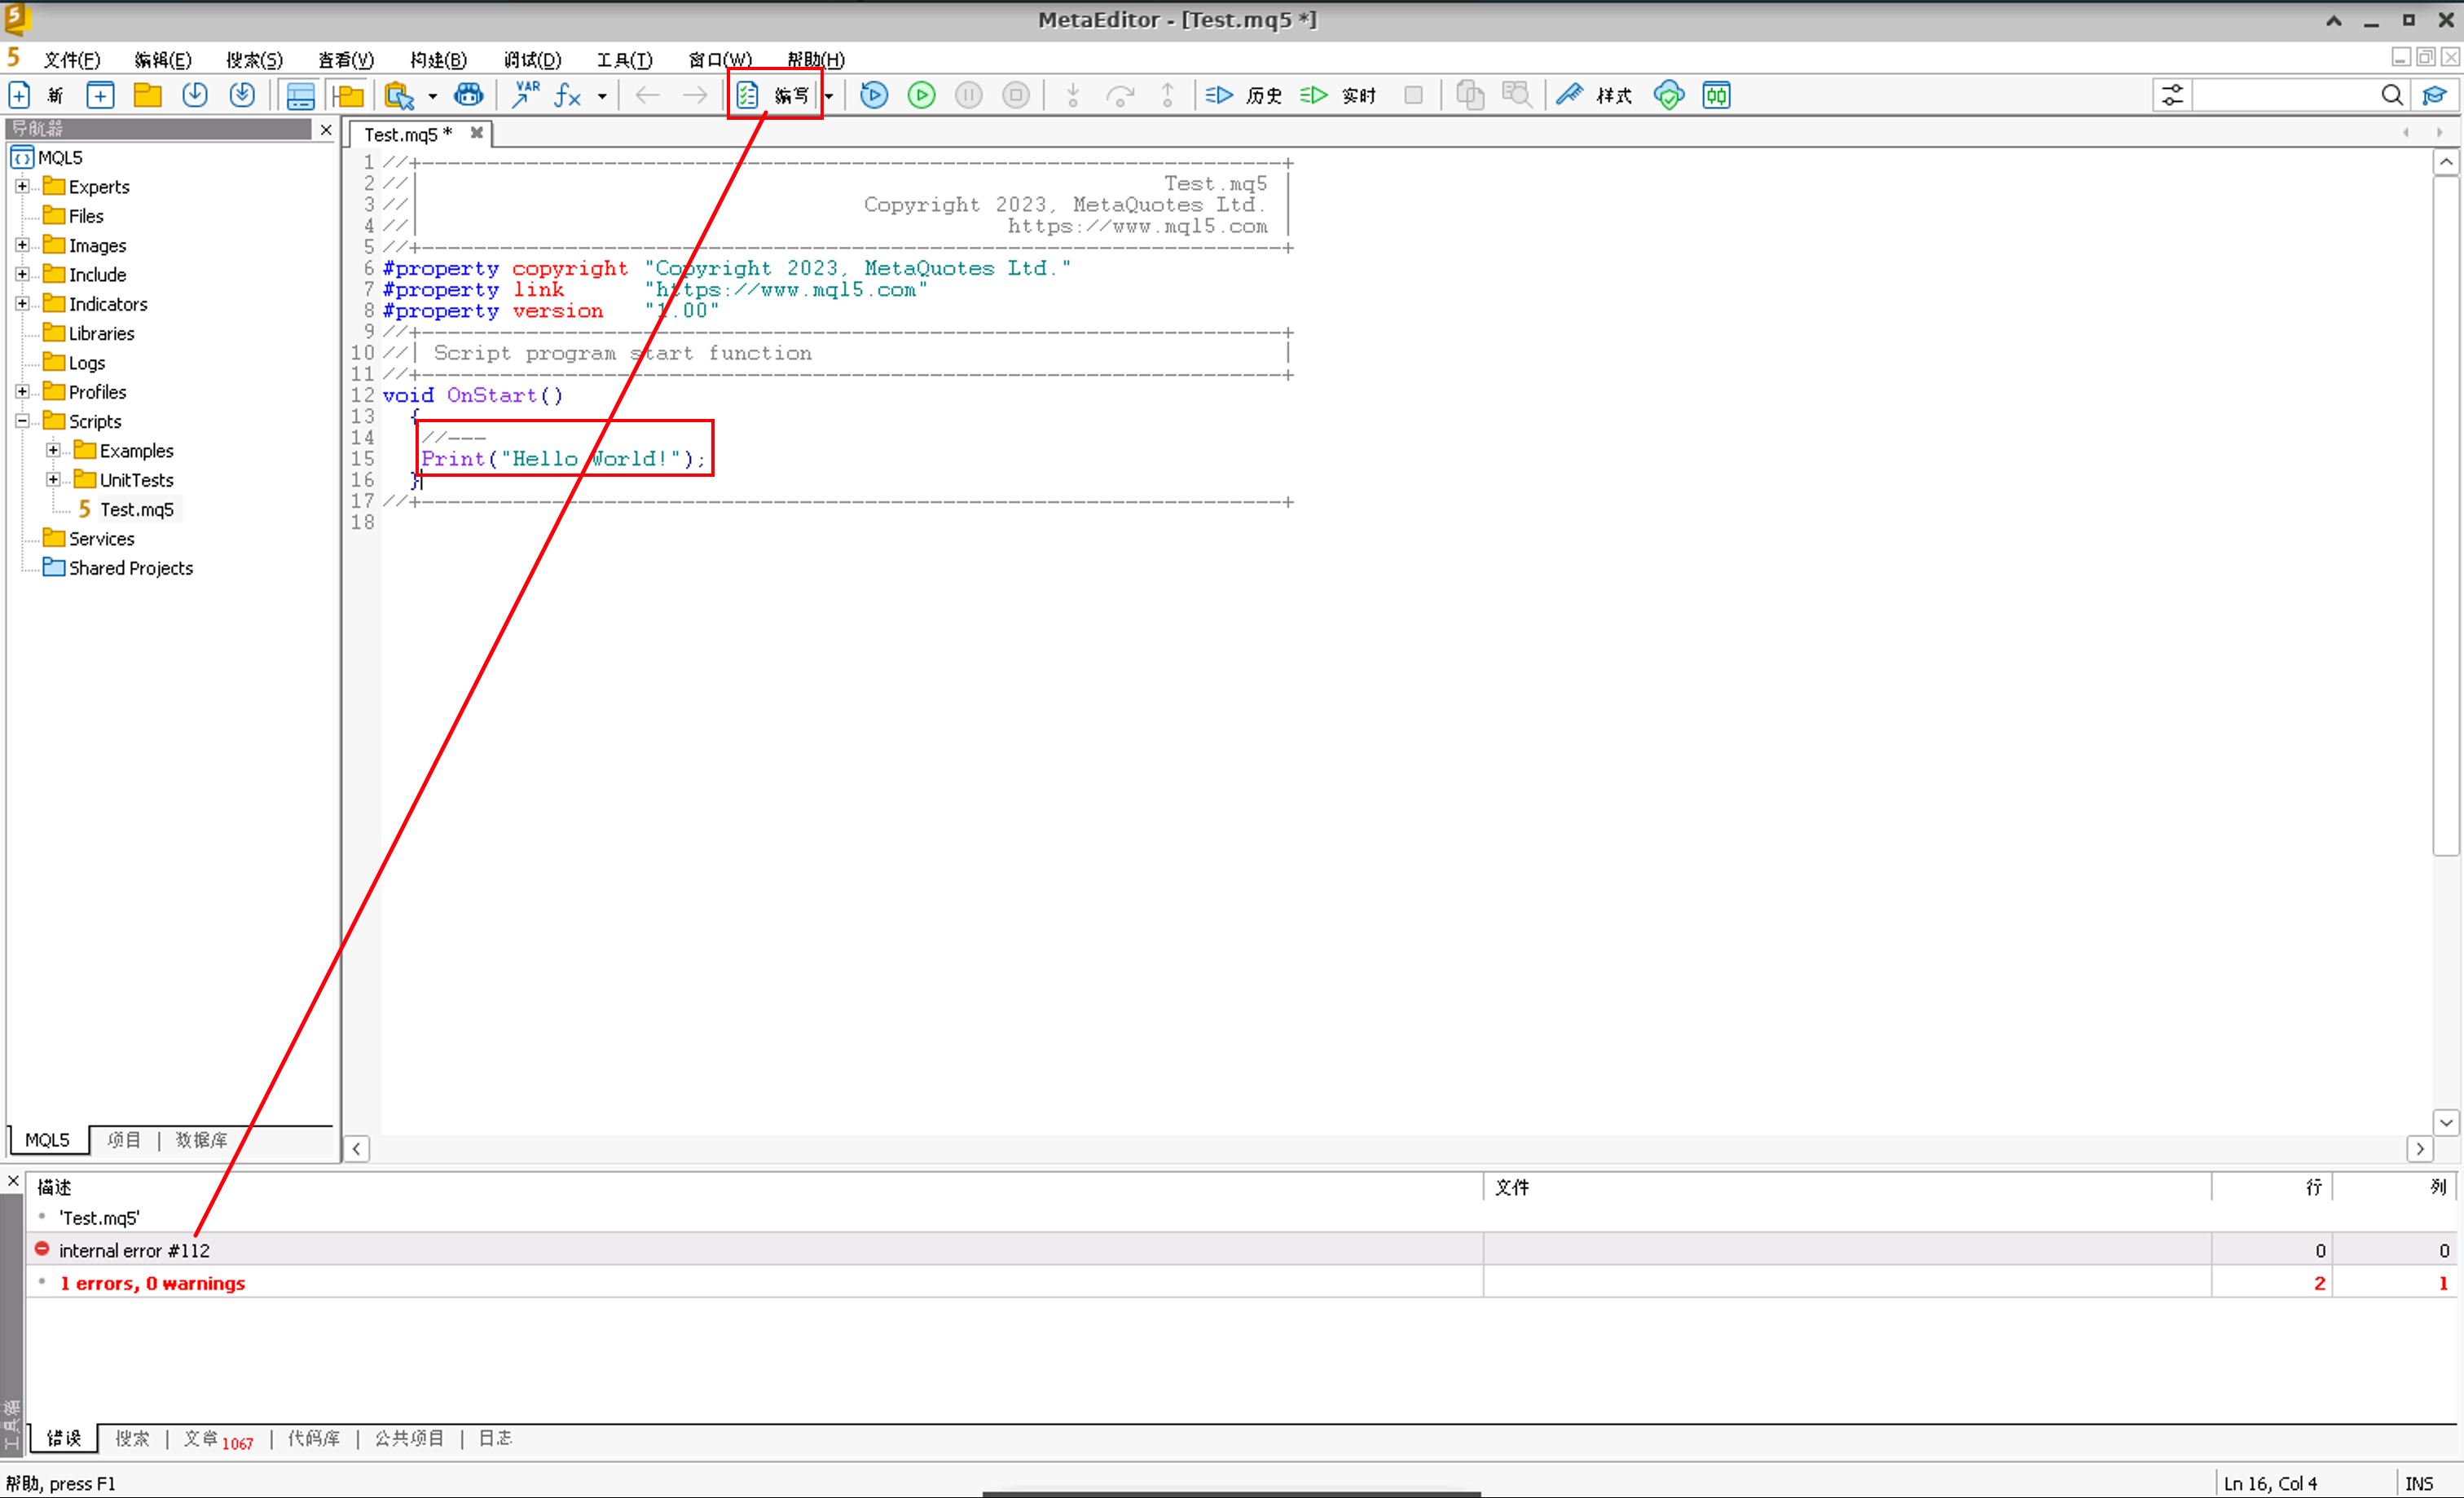
Task: Collapse the Scripts folder
Action: click(22, 421)
